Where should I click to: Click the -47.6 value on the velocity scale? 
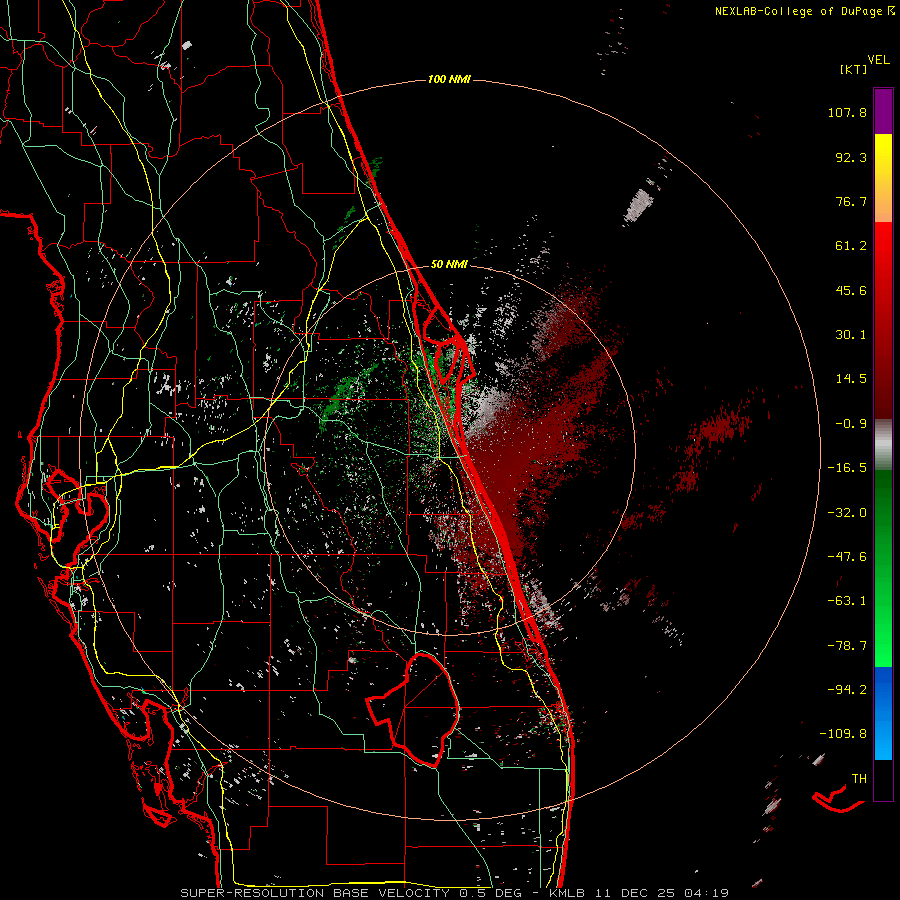(847, 557)
